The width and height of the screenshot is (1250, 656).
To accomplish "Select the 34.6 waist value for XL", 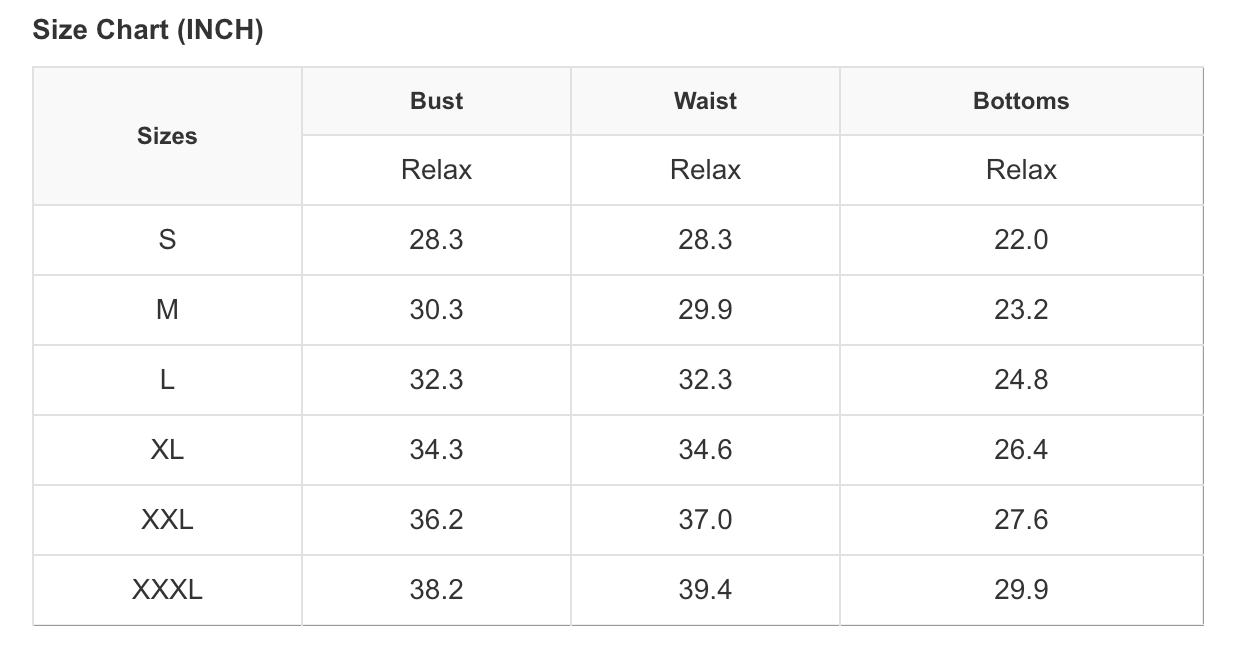I will pos(705,450).
